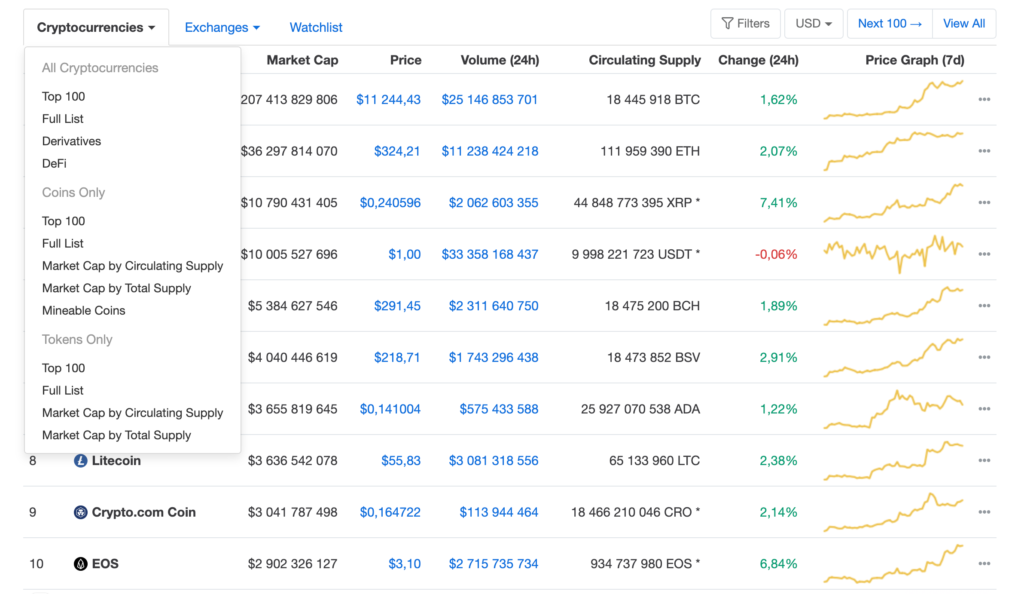Image resolution: width=1024 pixels, height=594 pixels.
Task: Sort by Market Cap column header
Action: (x=302, y=60)
